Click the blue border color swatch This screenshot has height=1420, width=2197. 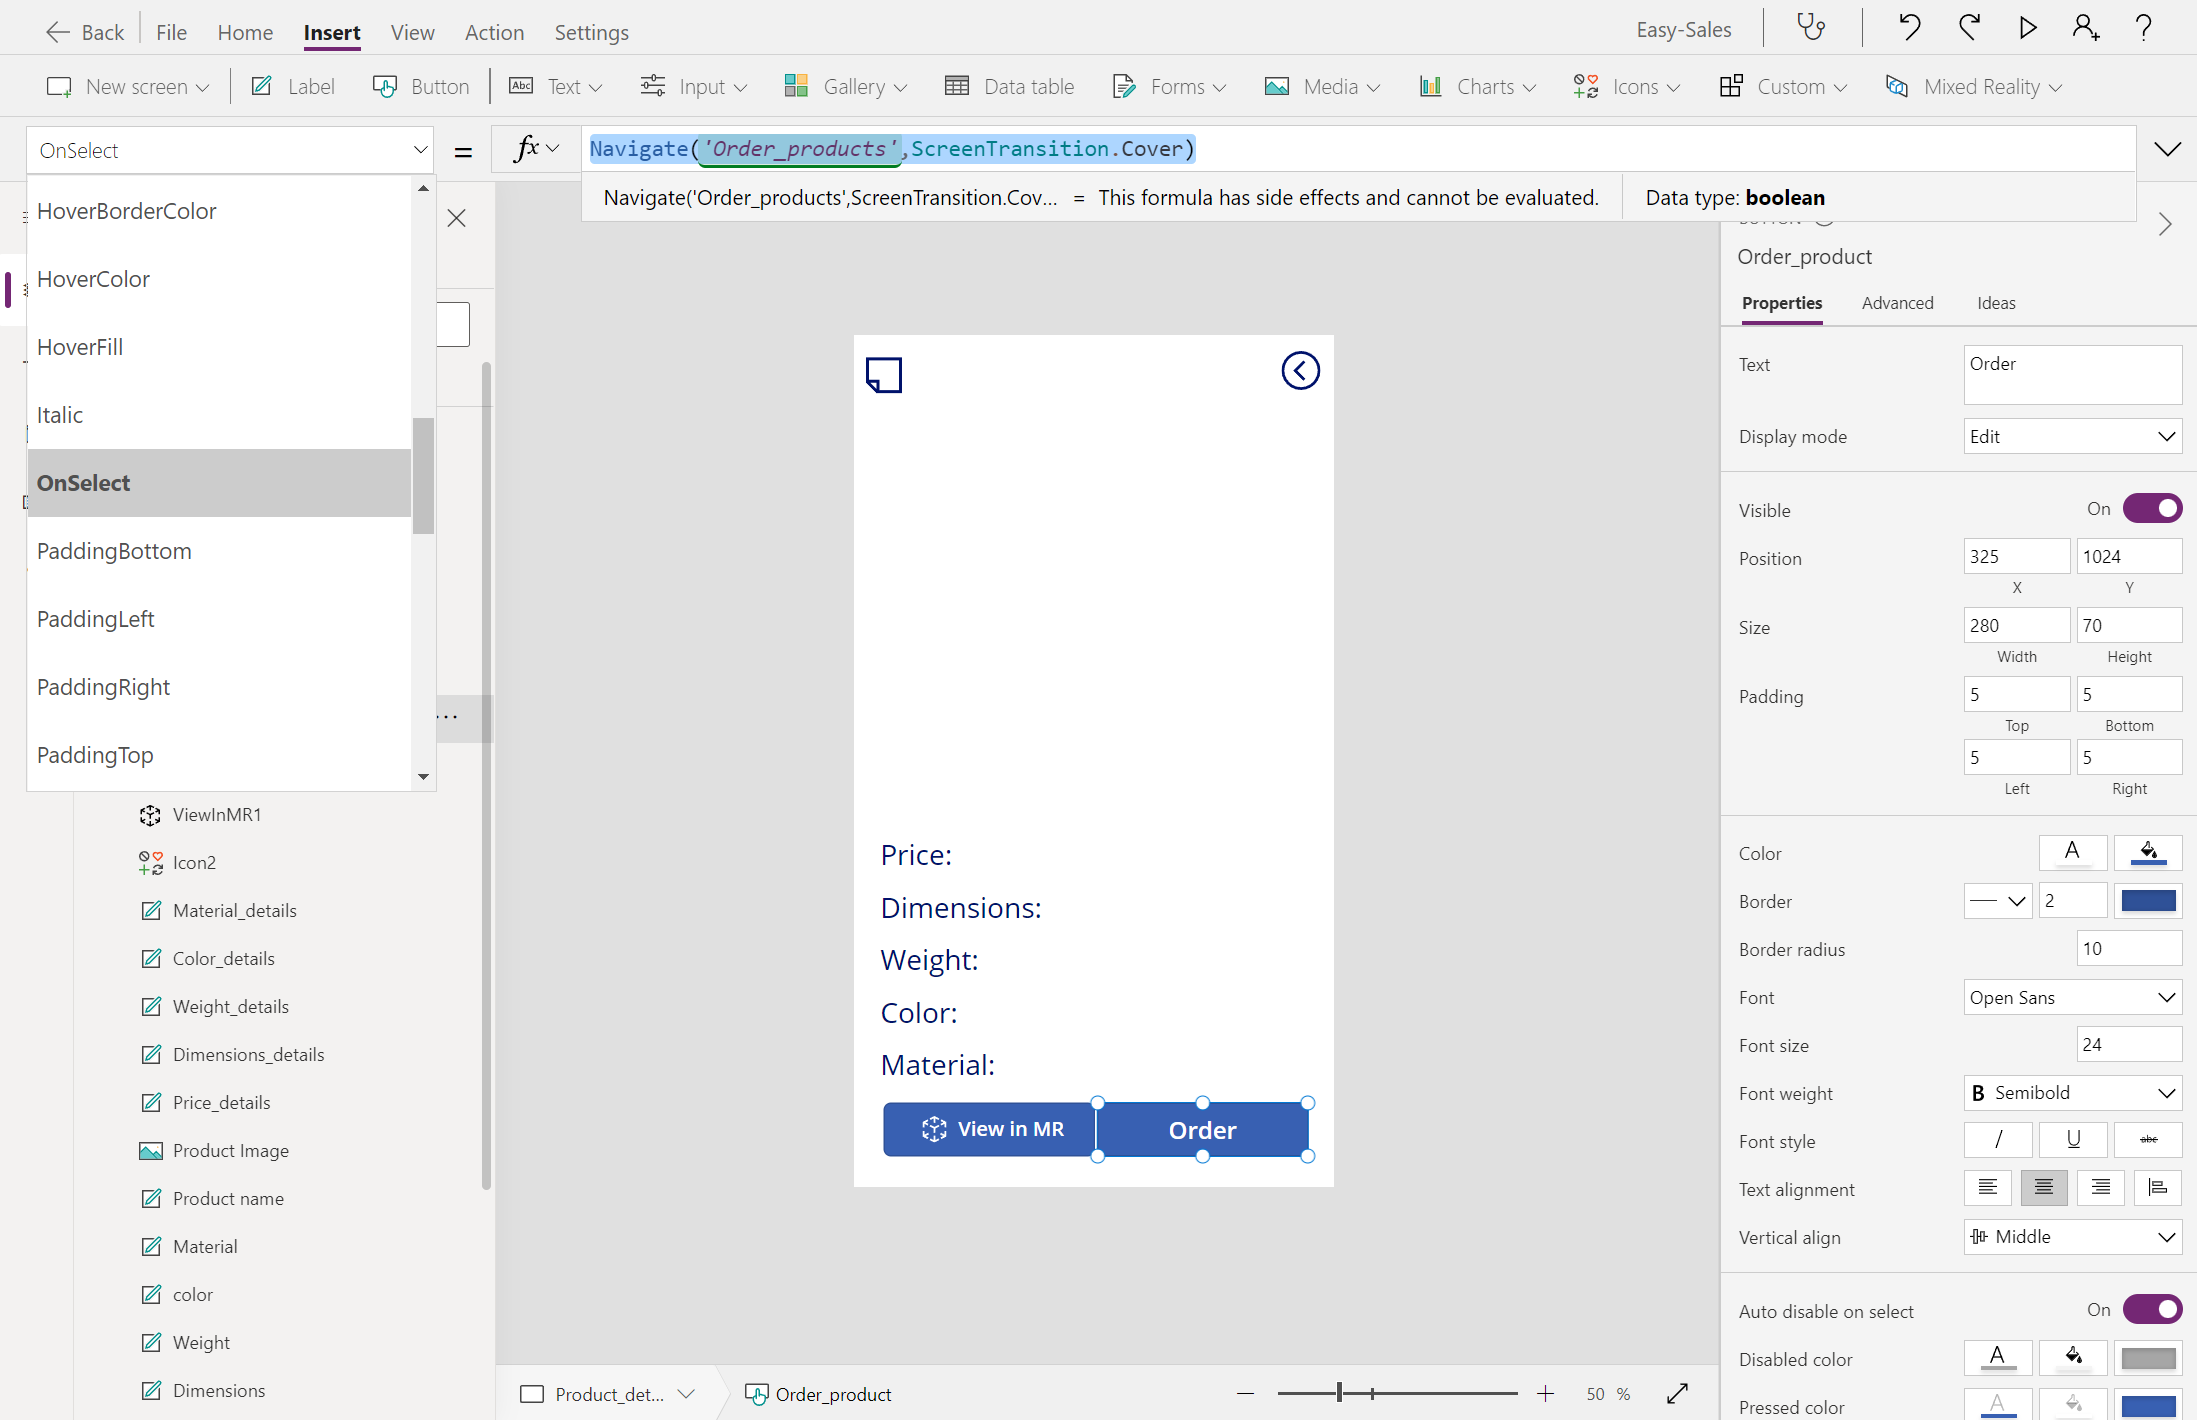(2148, 901)
